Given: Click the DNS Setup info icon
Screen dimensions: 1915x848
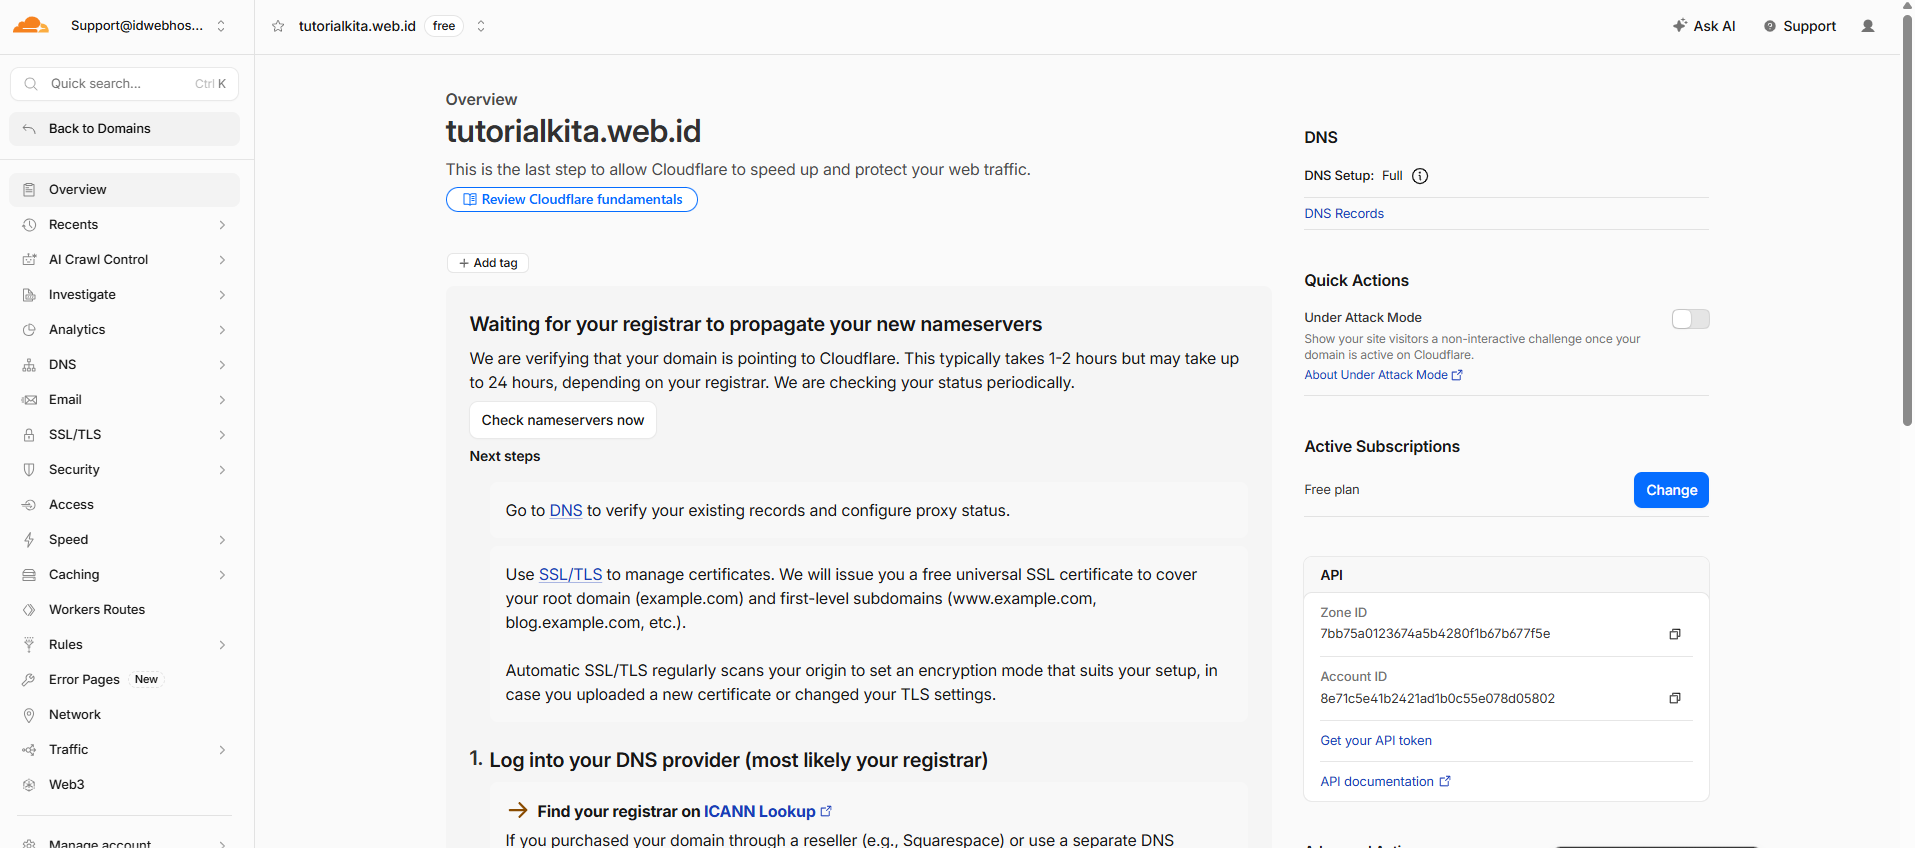Looking at the screenshot, I should point(1420,176).
